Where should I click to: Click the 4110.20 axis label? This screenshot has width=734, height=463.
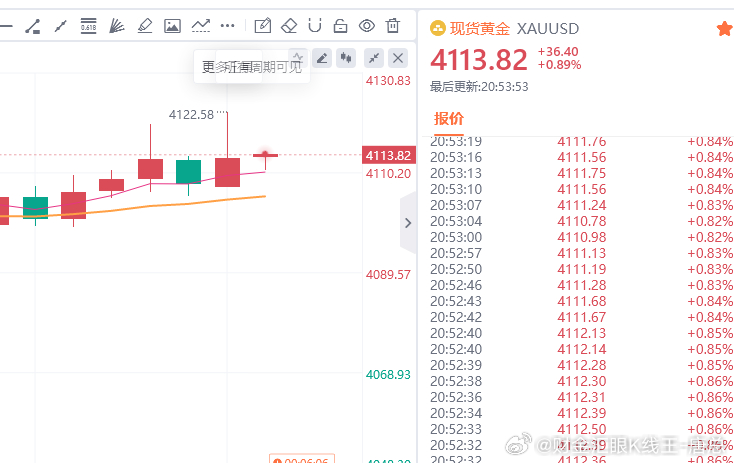[x=388, y=174]
